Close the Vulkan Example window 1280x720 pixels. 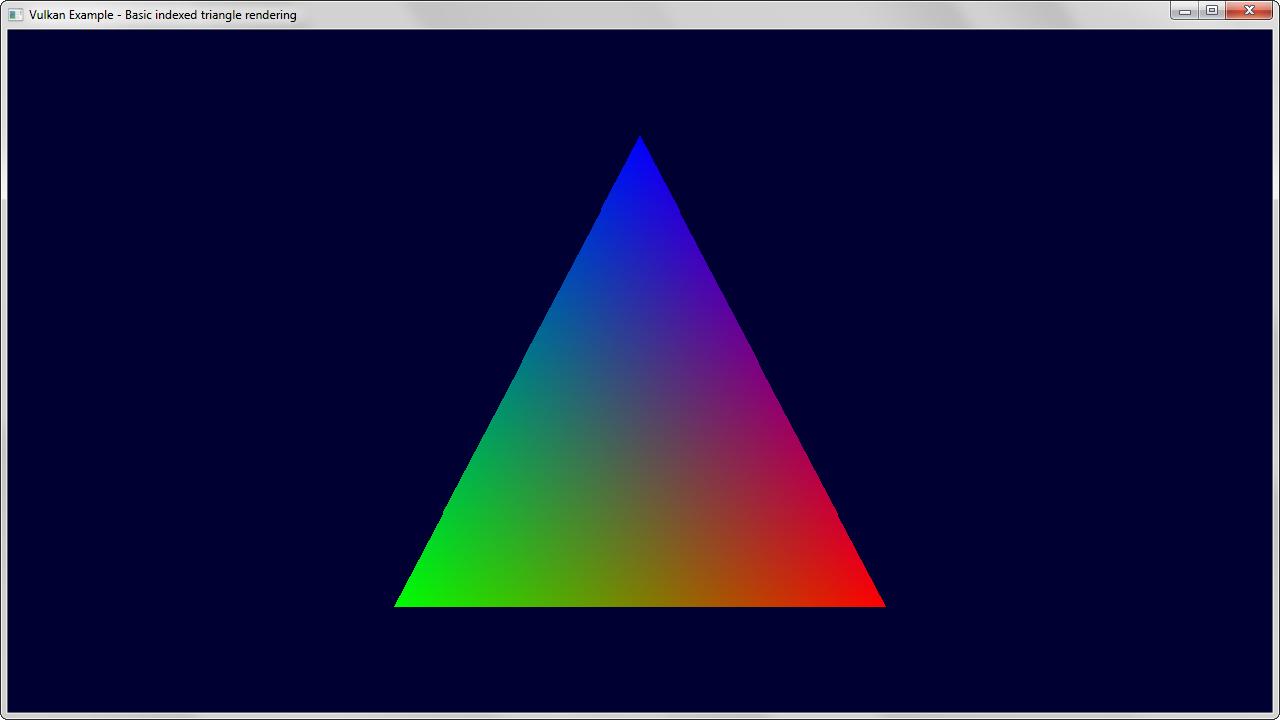[x=1248, y=11]
